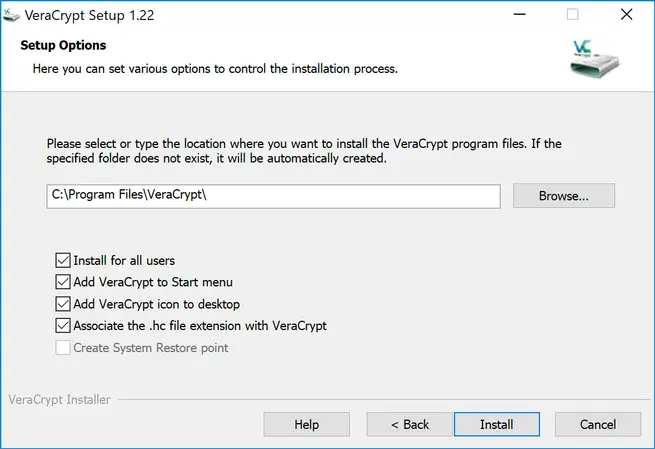Cancel the VeraCrypt setup

click(598, 424)
